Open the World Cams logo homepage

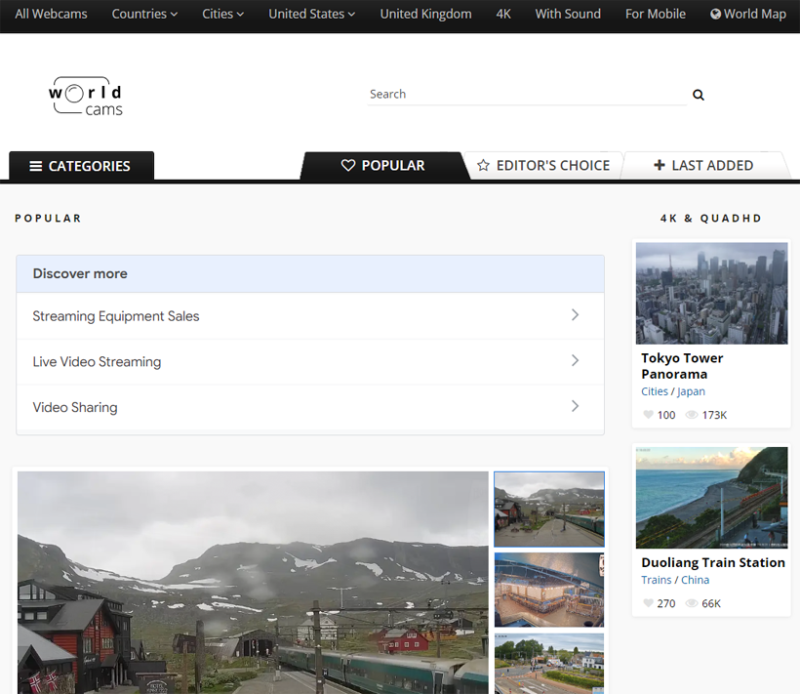point(86,96)
